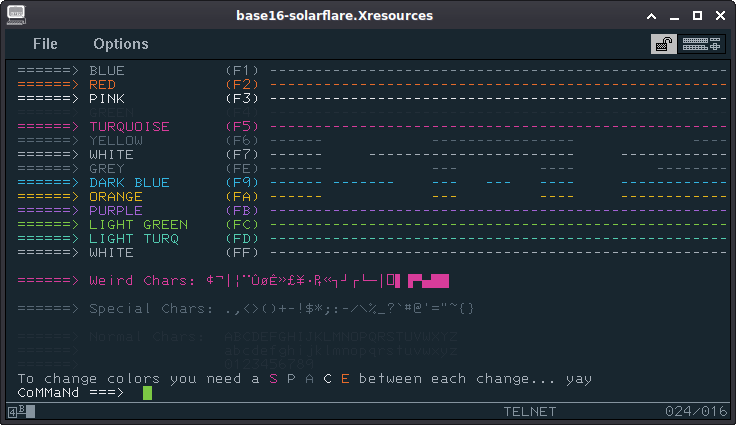The height and width of the screenshot is (425, 736).
Task: Show the on-screen keypad icon
Action: [701, 44]
